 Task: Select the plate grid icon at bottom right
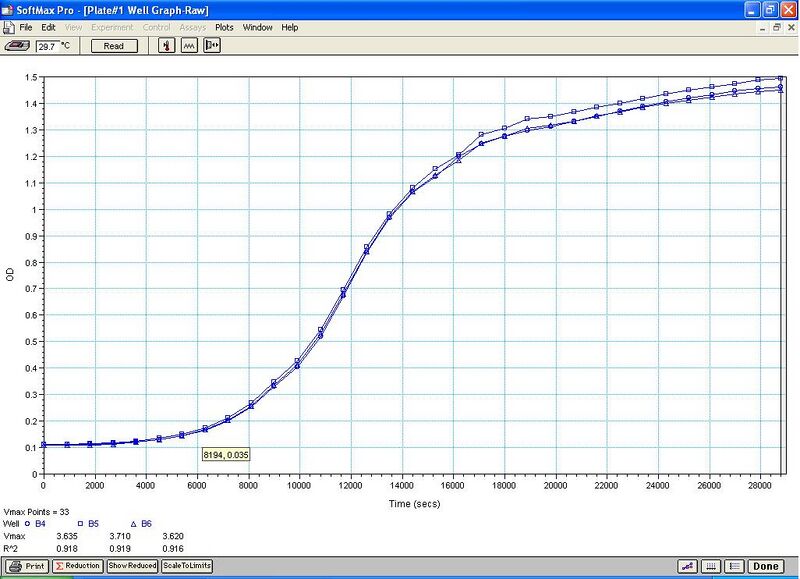[710, 565]
